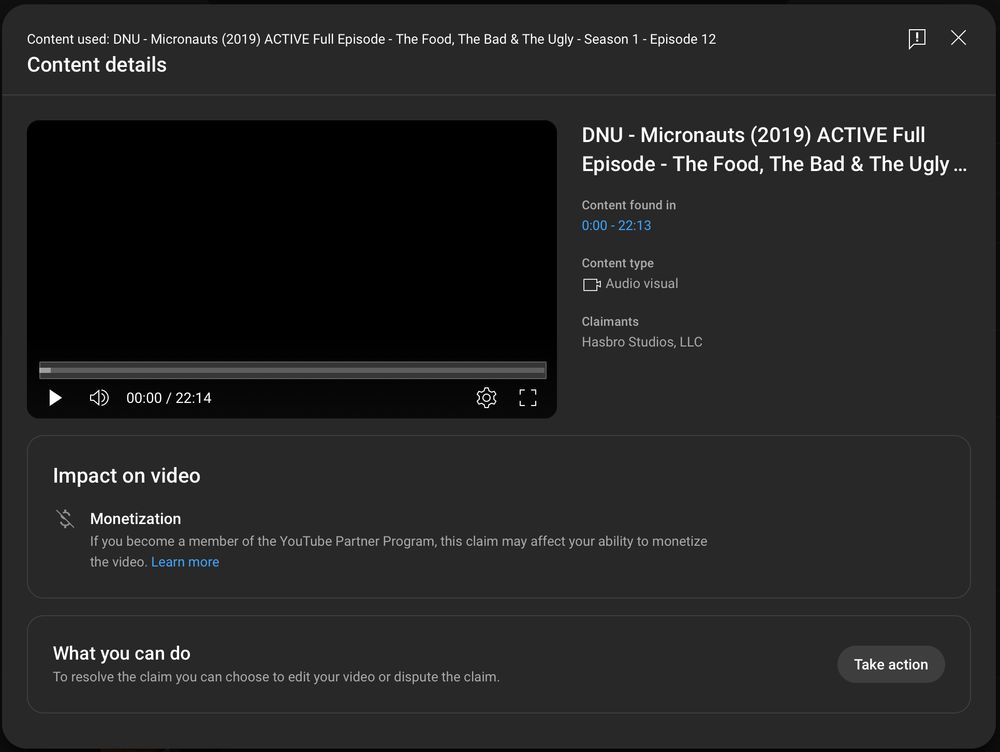Click the What you can do heading
Image resolution: width=1000 pixels, height=752 pixels.
pyautogui.click(x=122, y=653)
